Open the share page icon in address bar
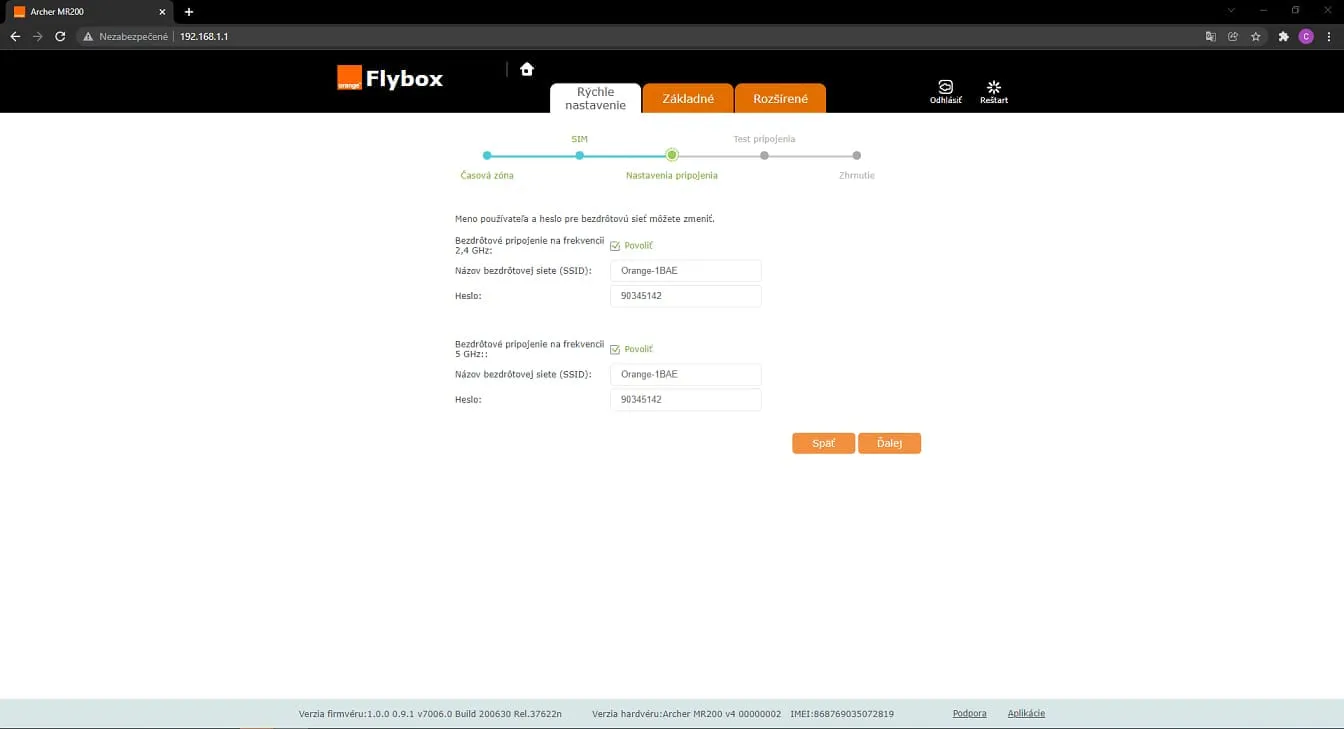 click(1233, 36)
